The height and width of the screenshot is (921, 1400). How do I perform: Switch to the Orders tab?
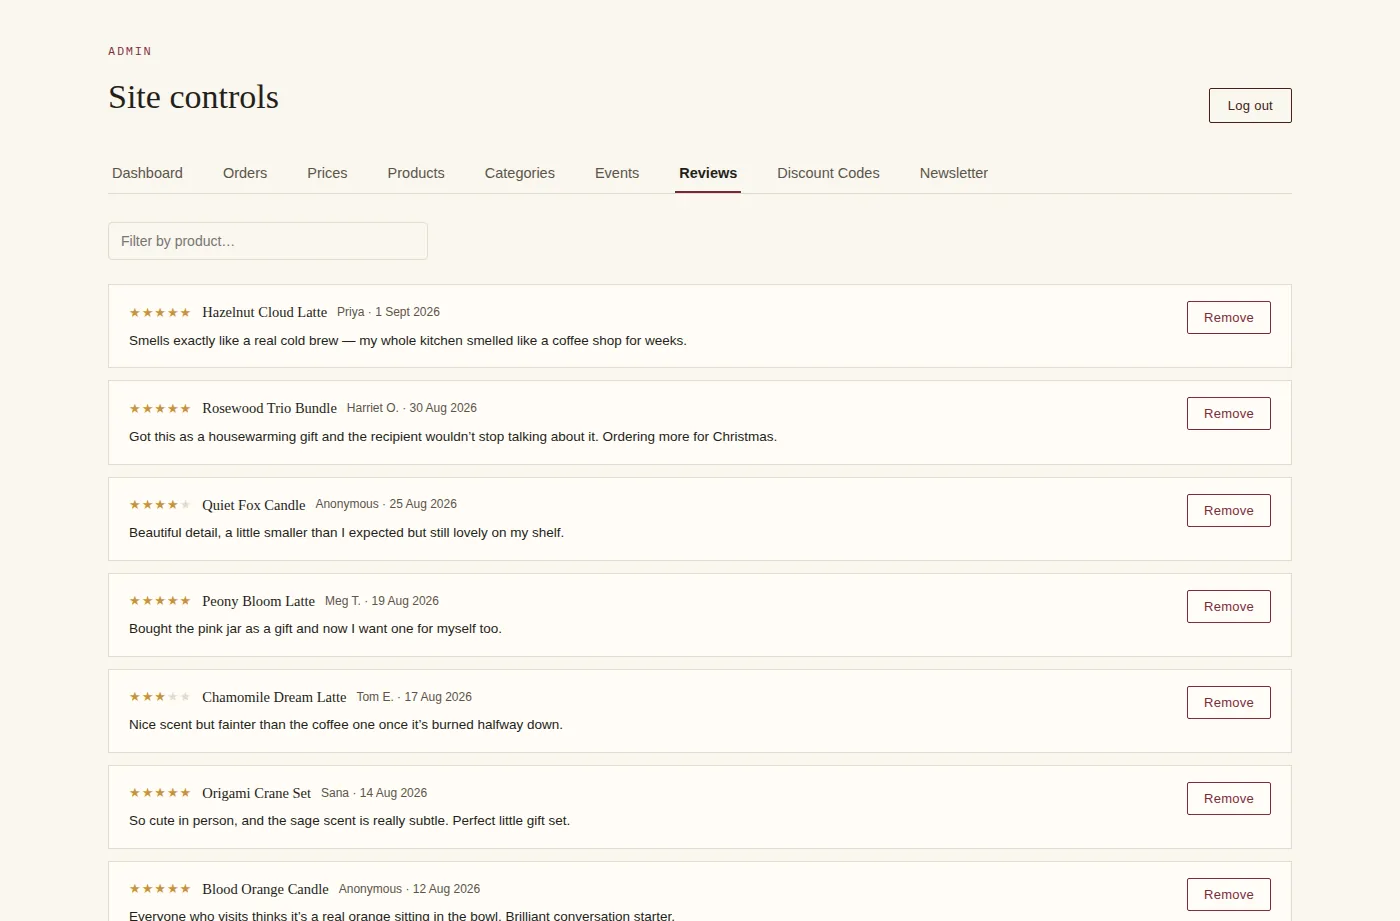[245, 173]
